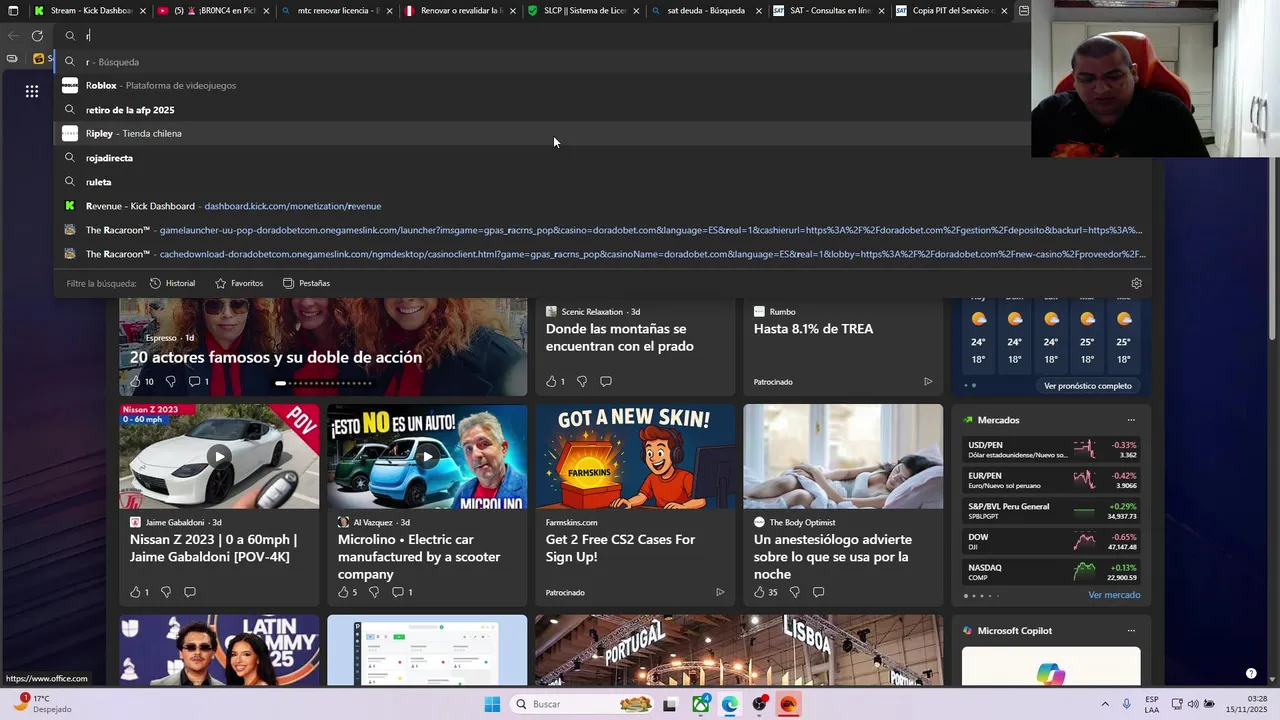The width and height of the screenshot is (1280, 720).
Task: Click the browser back arrow
Action: click(13, 35)
